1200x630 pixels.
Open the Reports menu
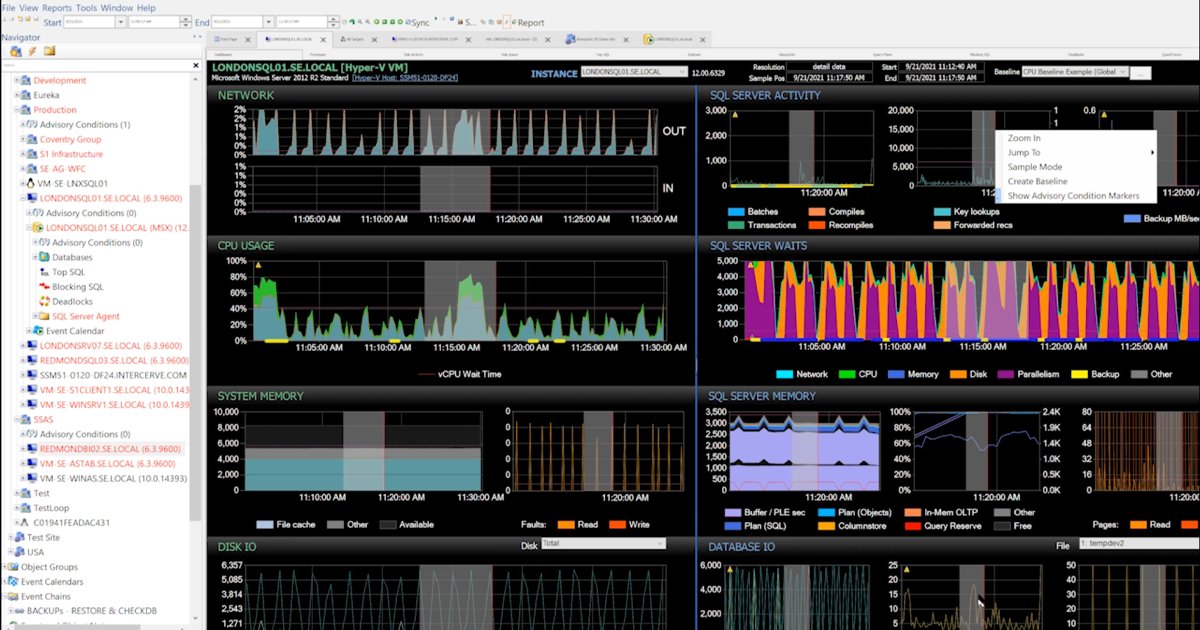[x=56, y=8]
